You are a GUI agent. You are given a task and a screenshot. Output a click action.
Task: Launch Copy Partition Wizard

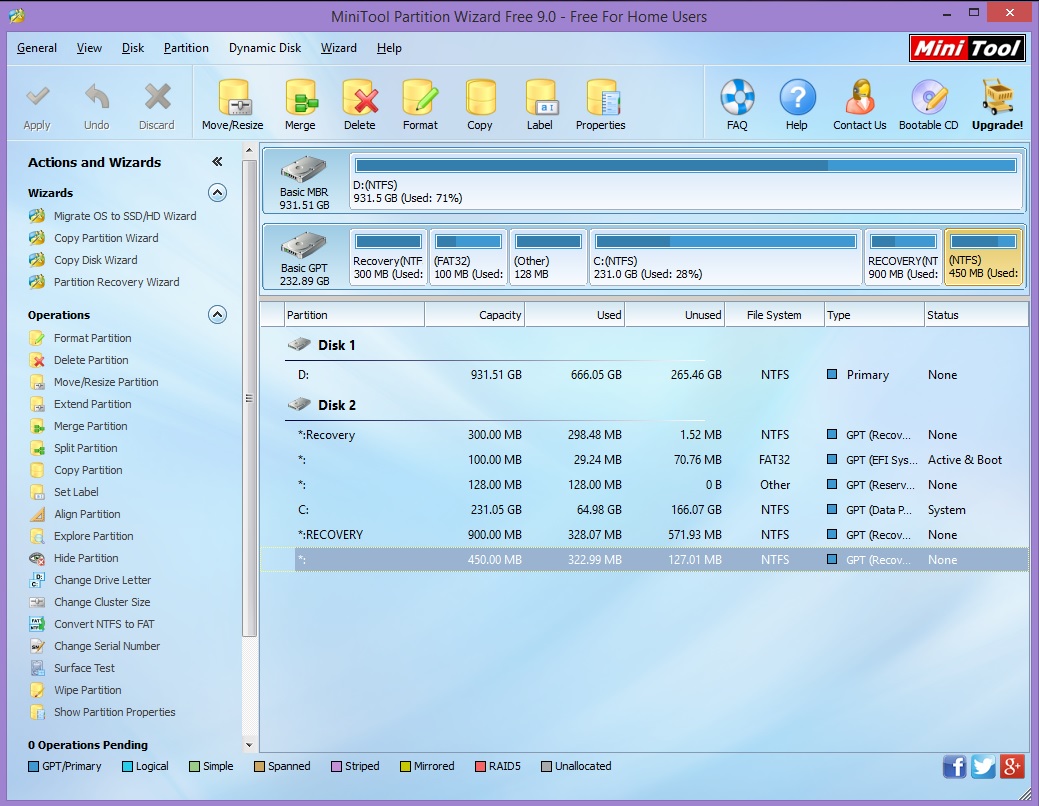coord(94,238)
